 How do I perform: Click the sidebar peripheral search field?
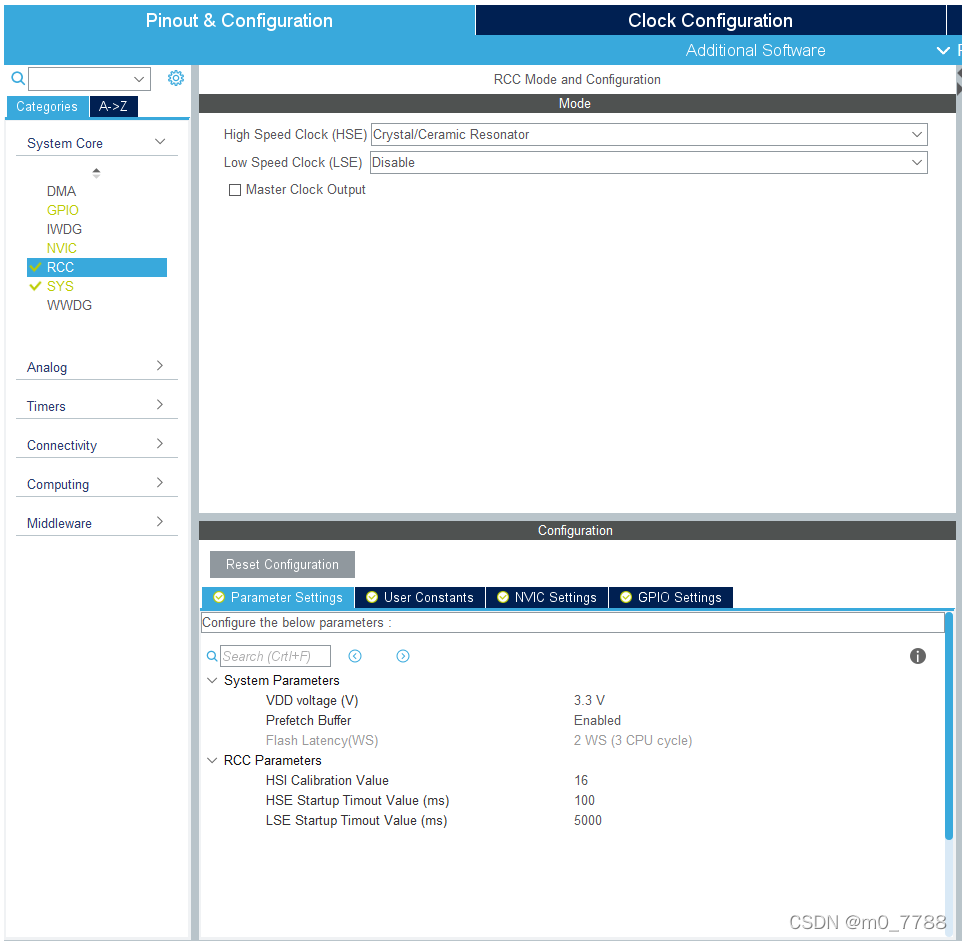coord(89,79)
